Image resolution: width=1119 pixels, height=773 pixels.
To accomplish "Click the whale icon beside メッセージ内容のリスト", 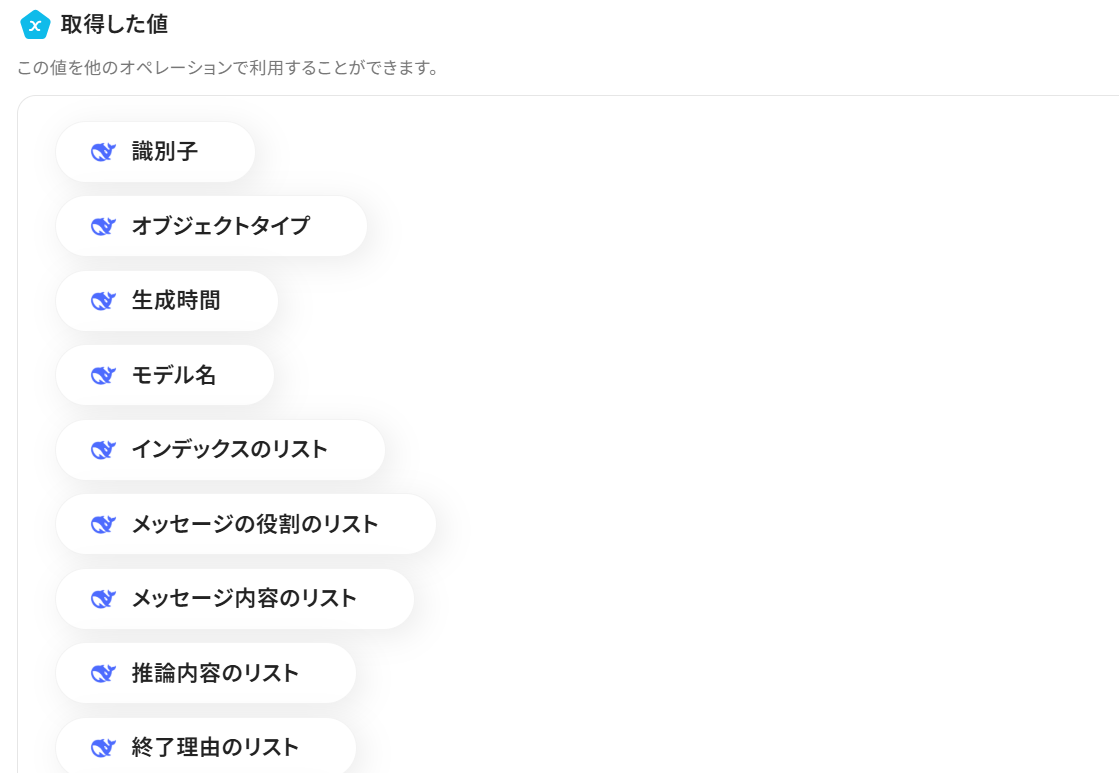I will click(x=104, y=599).
